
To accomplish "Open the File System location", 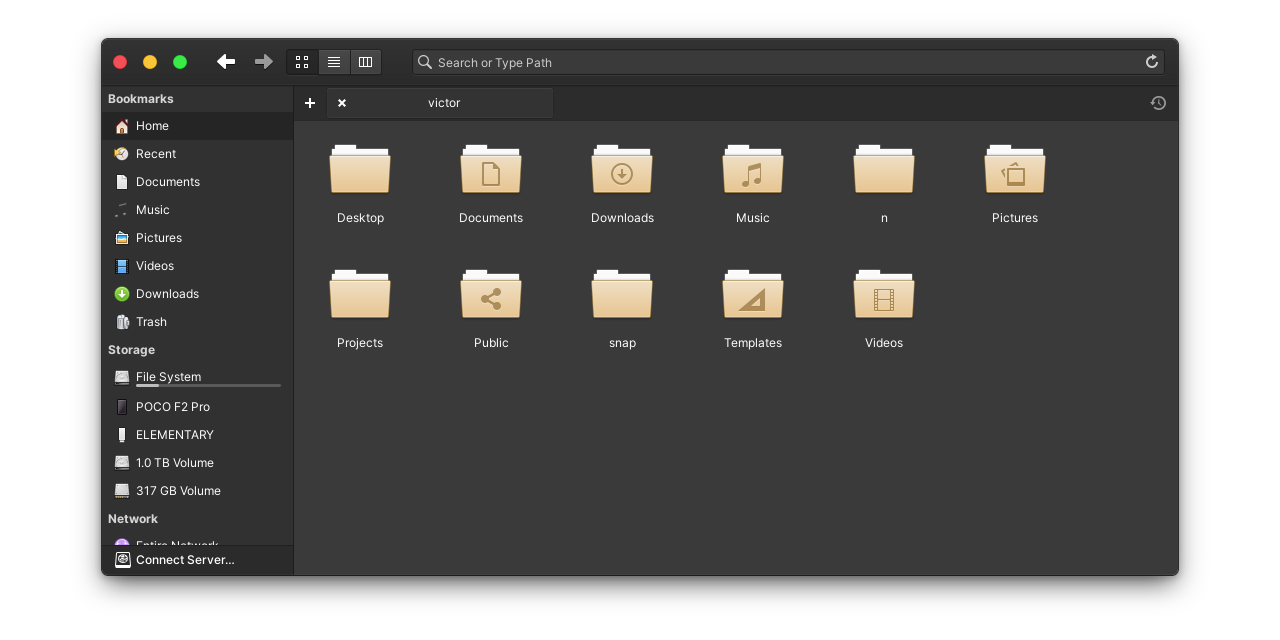I will (169, 377).
